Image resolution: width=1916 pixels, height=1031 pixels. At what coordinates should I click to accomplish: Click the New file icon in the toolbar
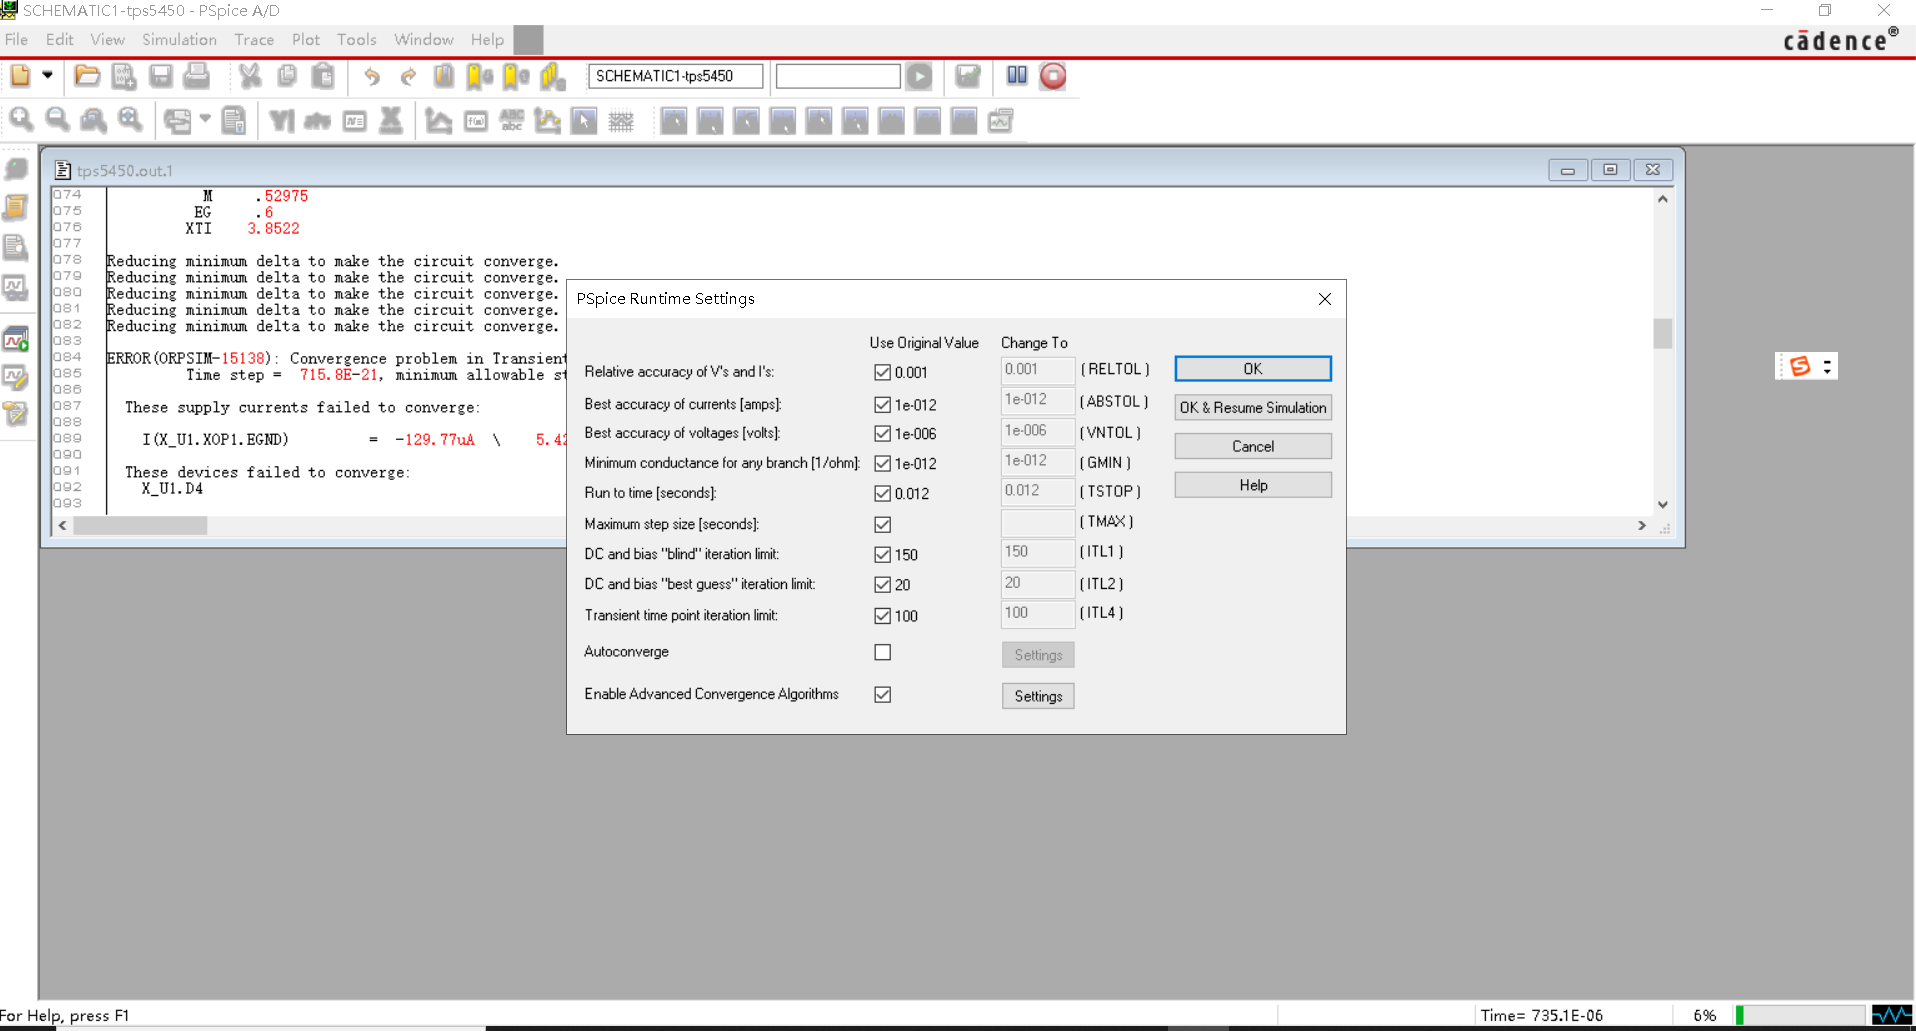tap(21, 76)
